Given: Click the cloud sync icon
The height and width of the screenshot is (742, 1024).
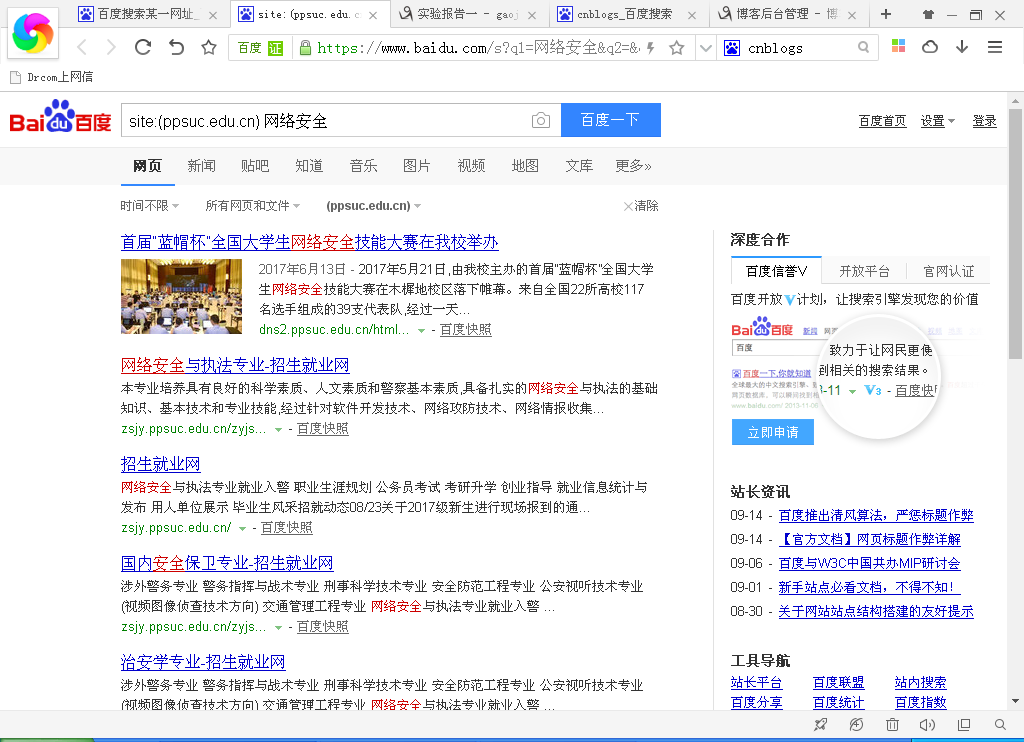Looking at the screenshot, I should click(x=930, y=46).
